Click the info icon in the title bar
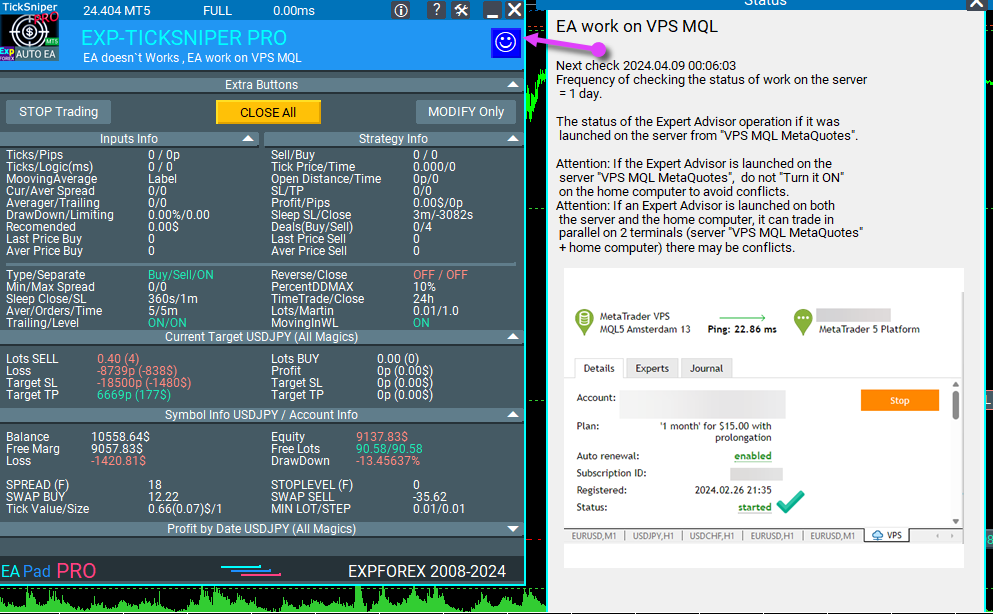Viewport: 993px width, 614px height. (401, 10)
